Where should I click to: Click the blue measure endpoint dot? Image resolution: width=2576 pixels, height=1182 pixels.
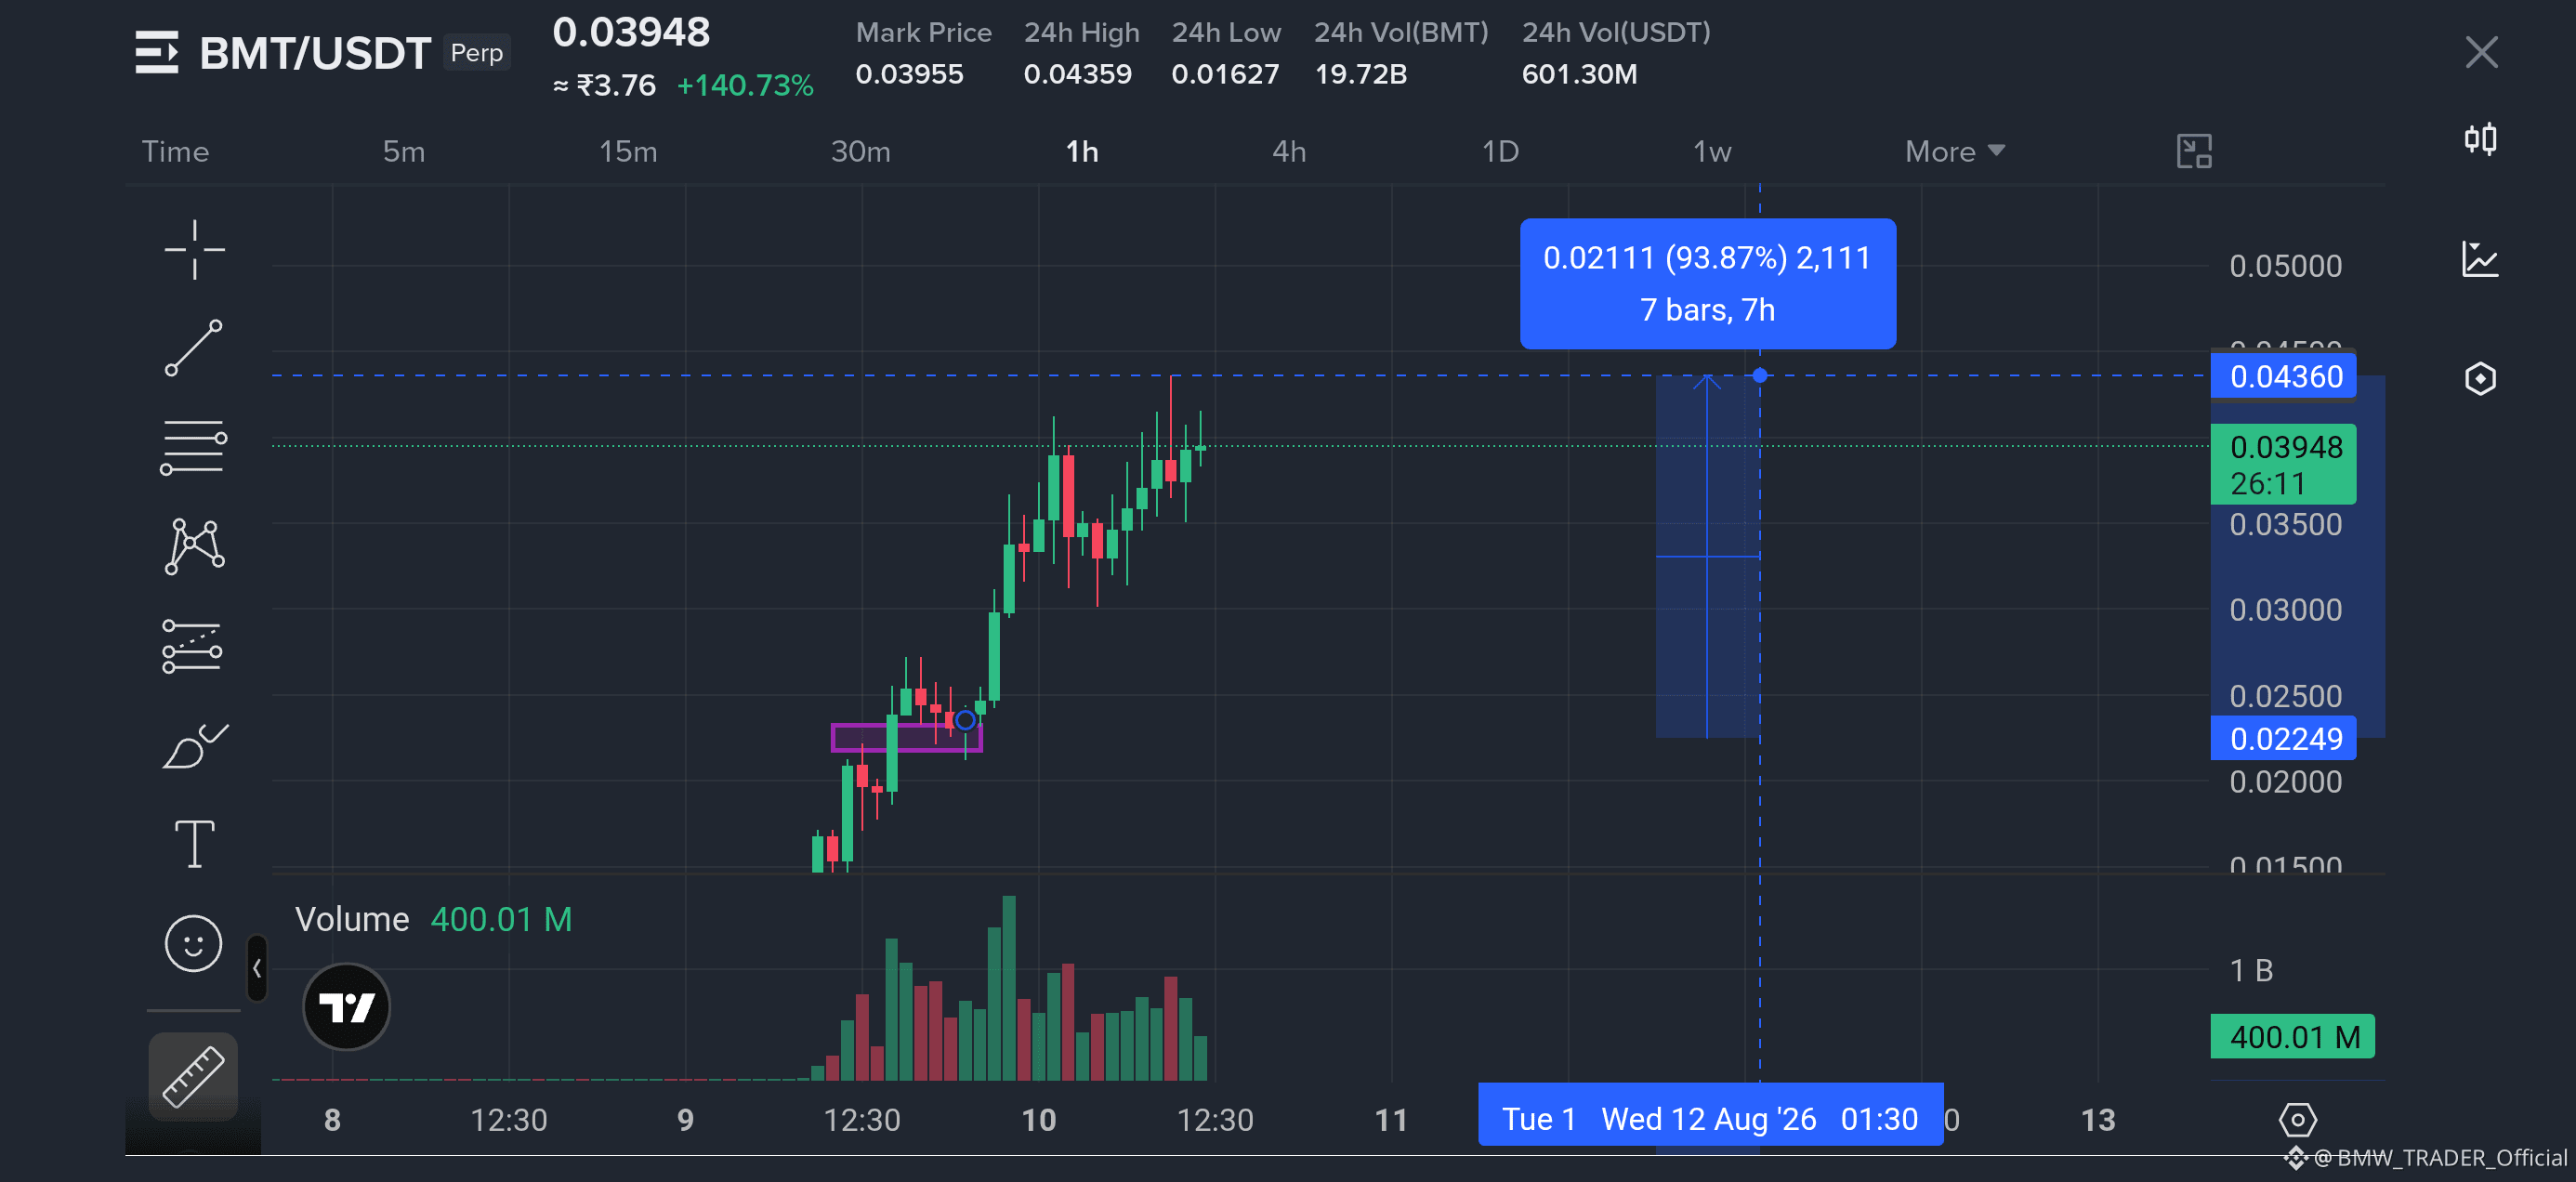[x=1760, y=375]
